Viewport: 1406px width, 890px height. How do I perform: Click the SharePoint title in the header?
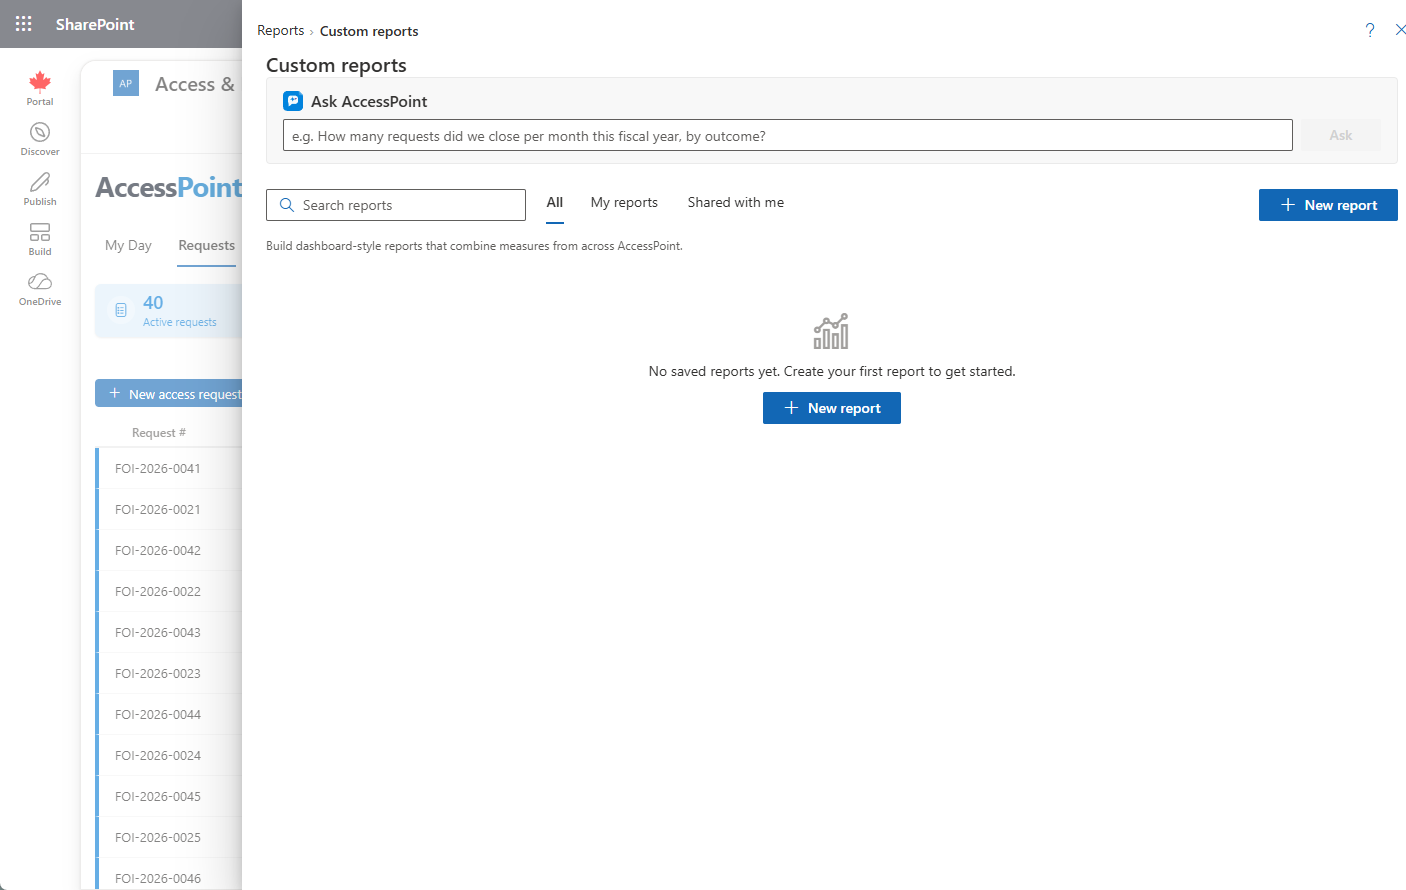tap(95, 24)
